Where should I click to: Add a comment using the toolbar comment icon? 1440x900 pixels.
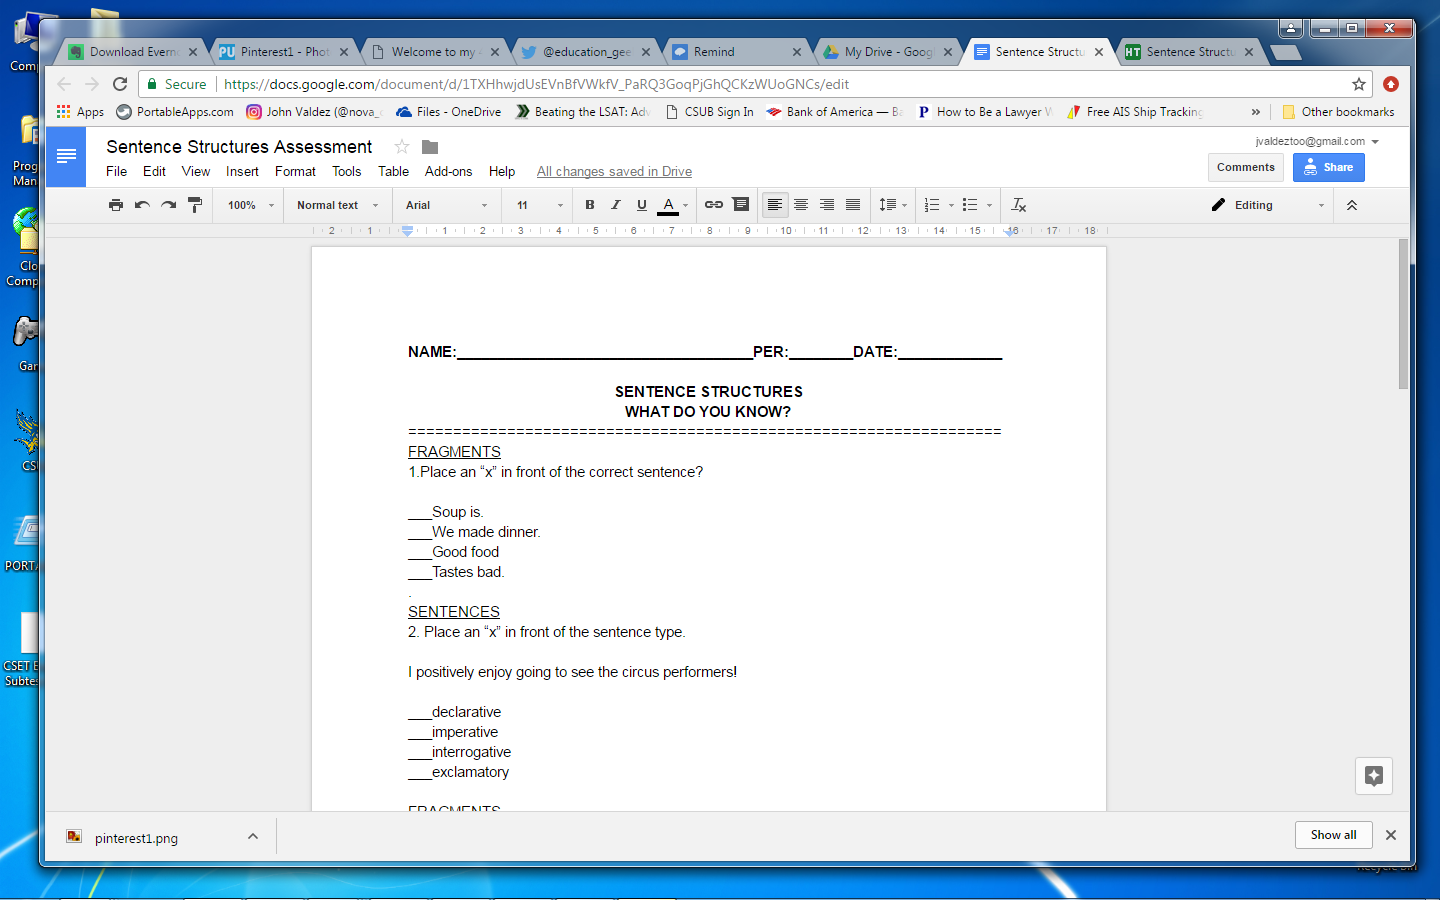741,205
